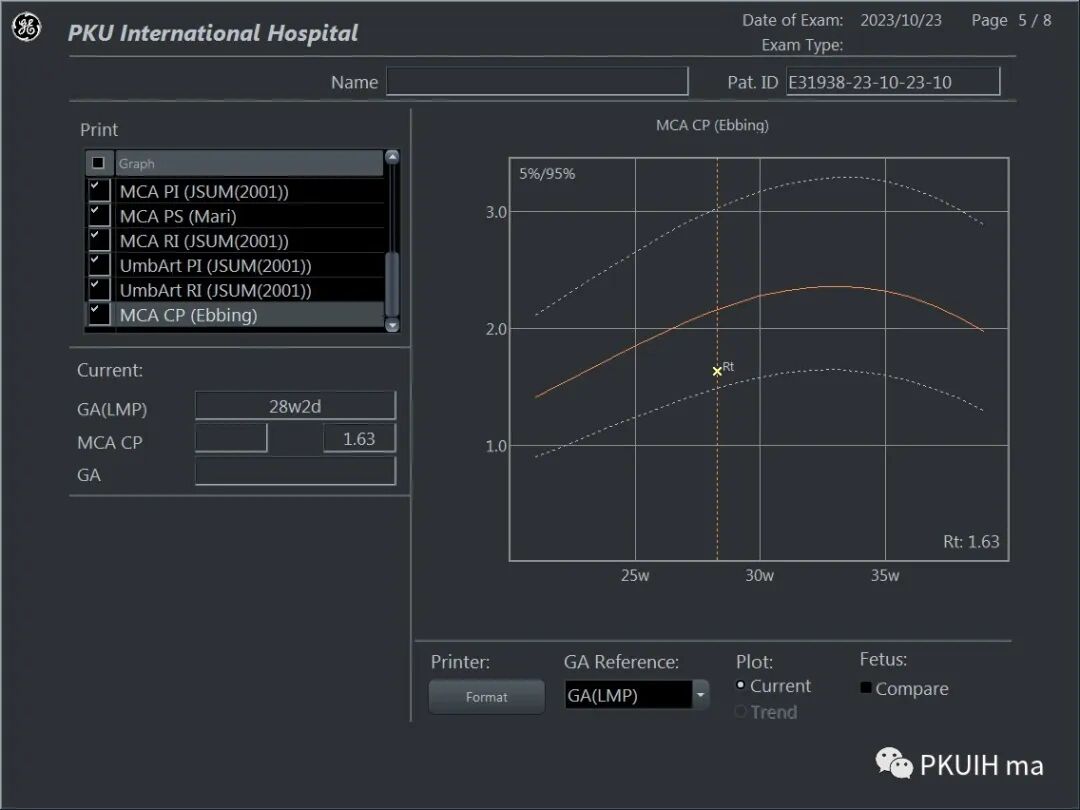
Task: Click the empty GA field
Action: tap(295, 472)
